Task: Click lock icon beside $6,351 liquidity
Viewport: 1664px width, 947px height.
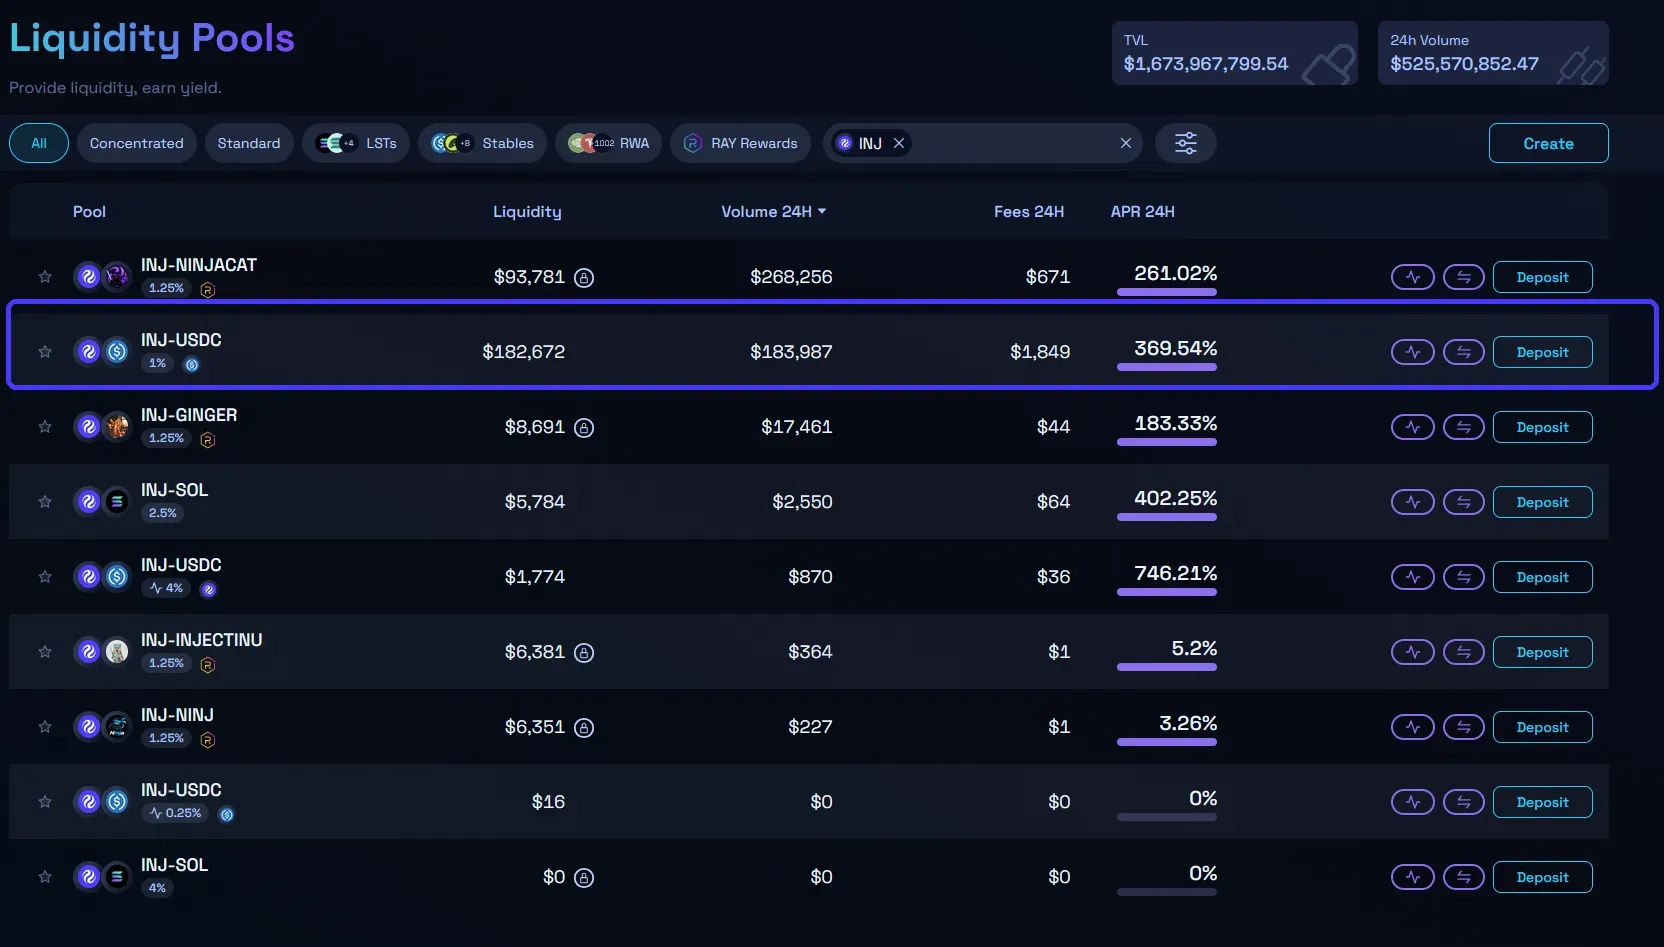Action: click(x=584, y=728)
